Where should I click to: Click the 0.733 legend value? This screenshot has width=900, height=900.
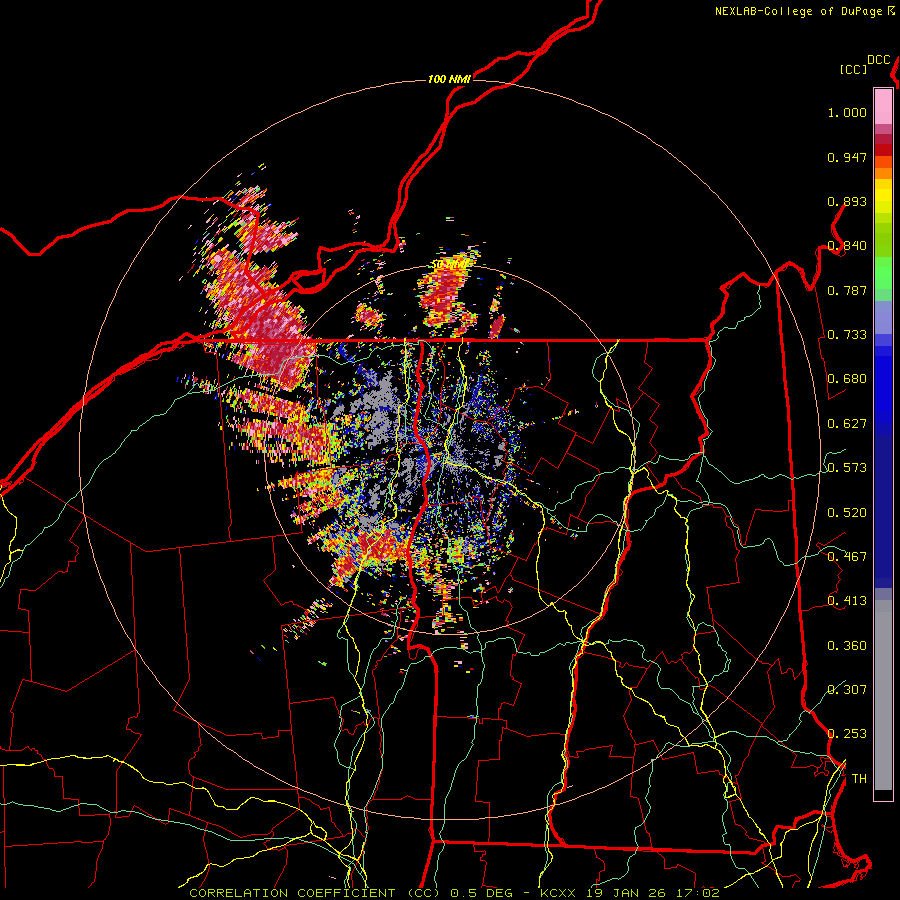point(847,335)
